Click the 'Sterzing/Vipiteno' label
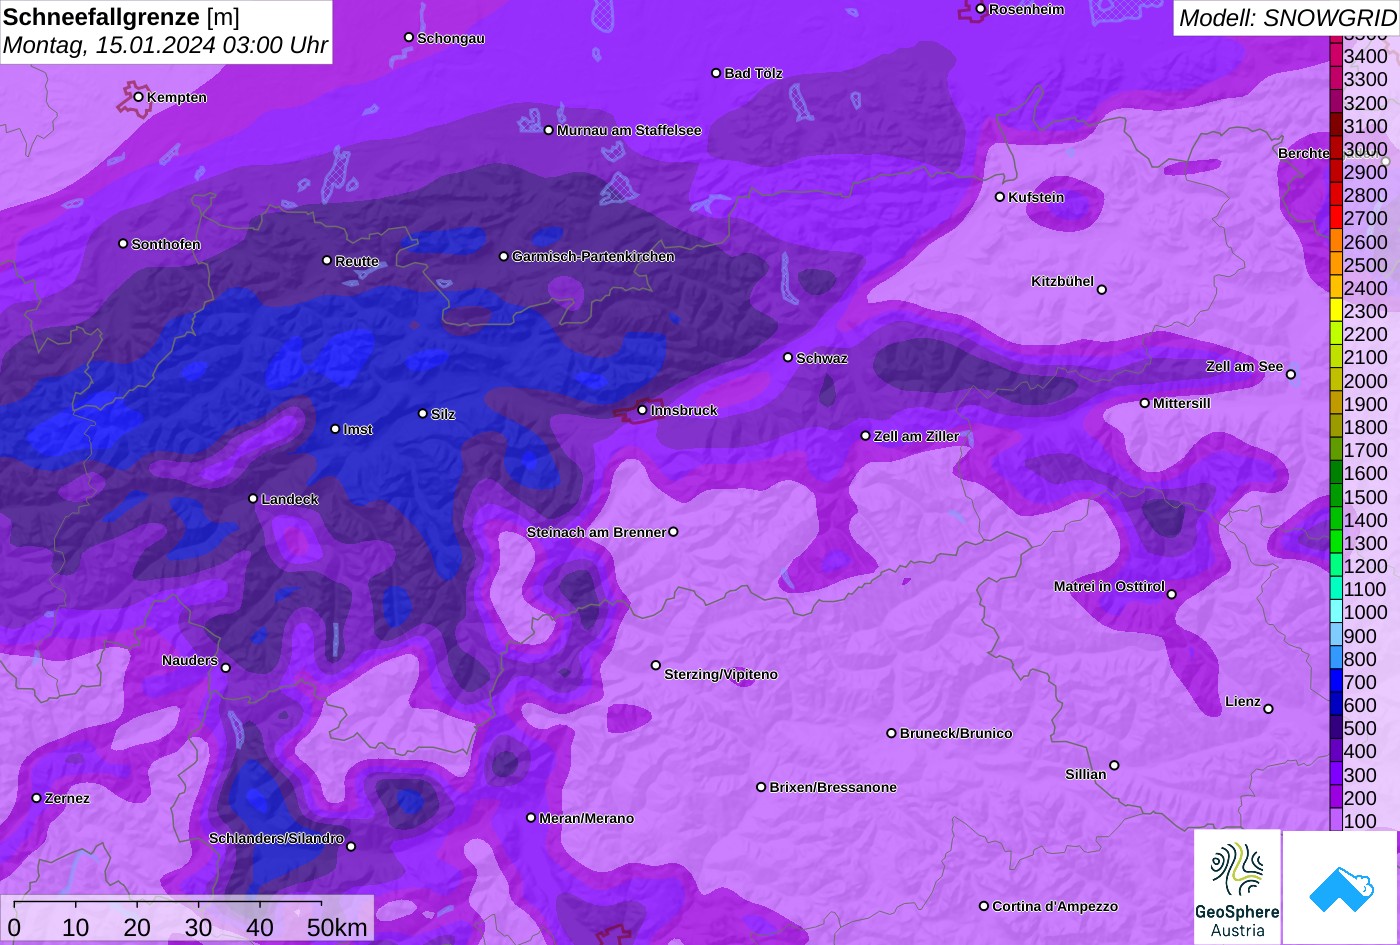The width and height of the screenshot is (1400, 945). (721, 675)
